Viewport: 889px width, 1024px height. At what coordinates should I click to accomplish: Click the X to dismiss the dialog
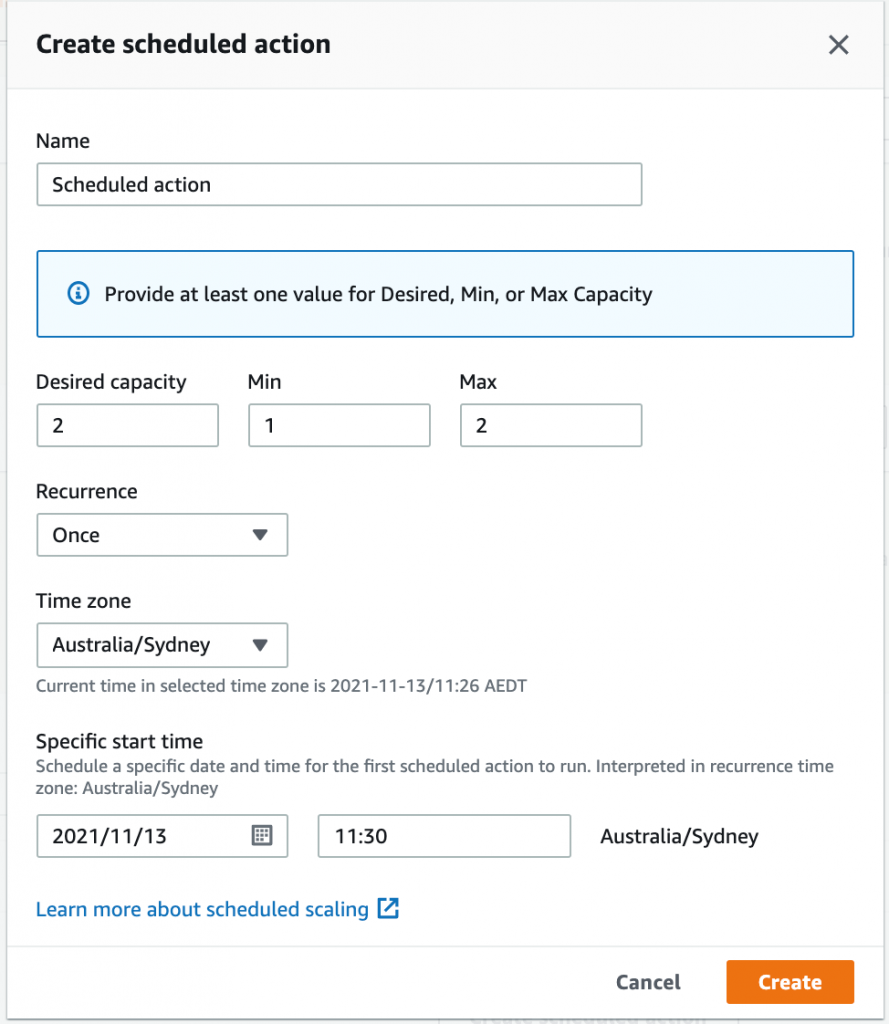838,44
